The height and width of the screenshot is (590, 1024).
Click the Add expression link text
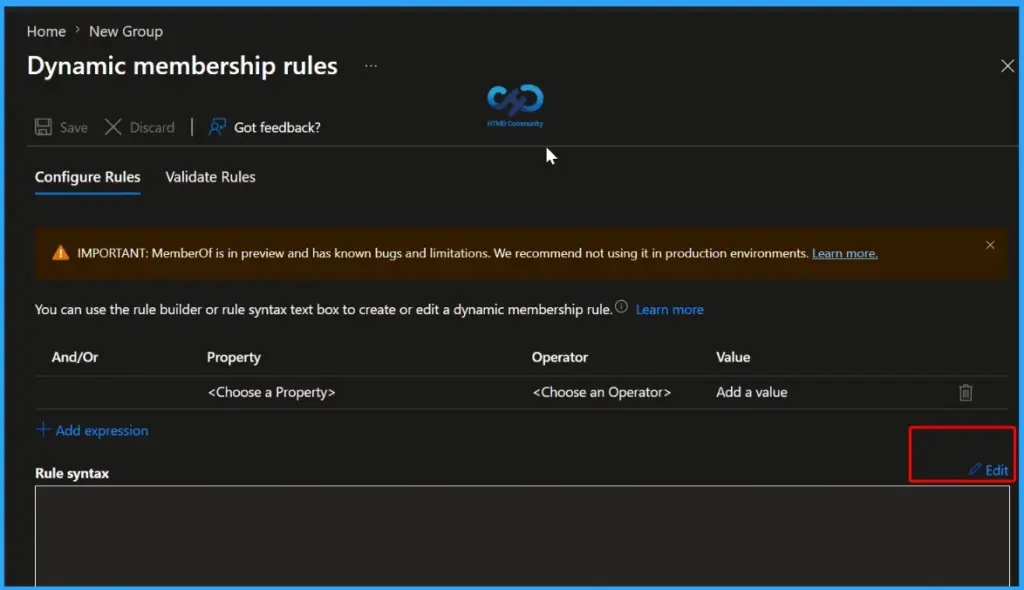pyautogui.click(x=102, y=431)
